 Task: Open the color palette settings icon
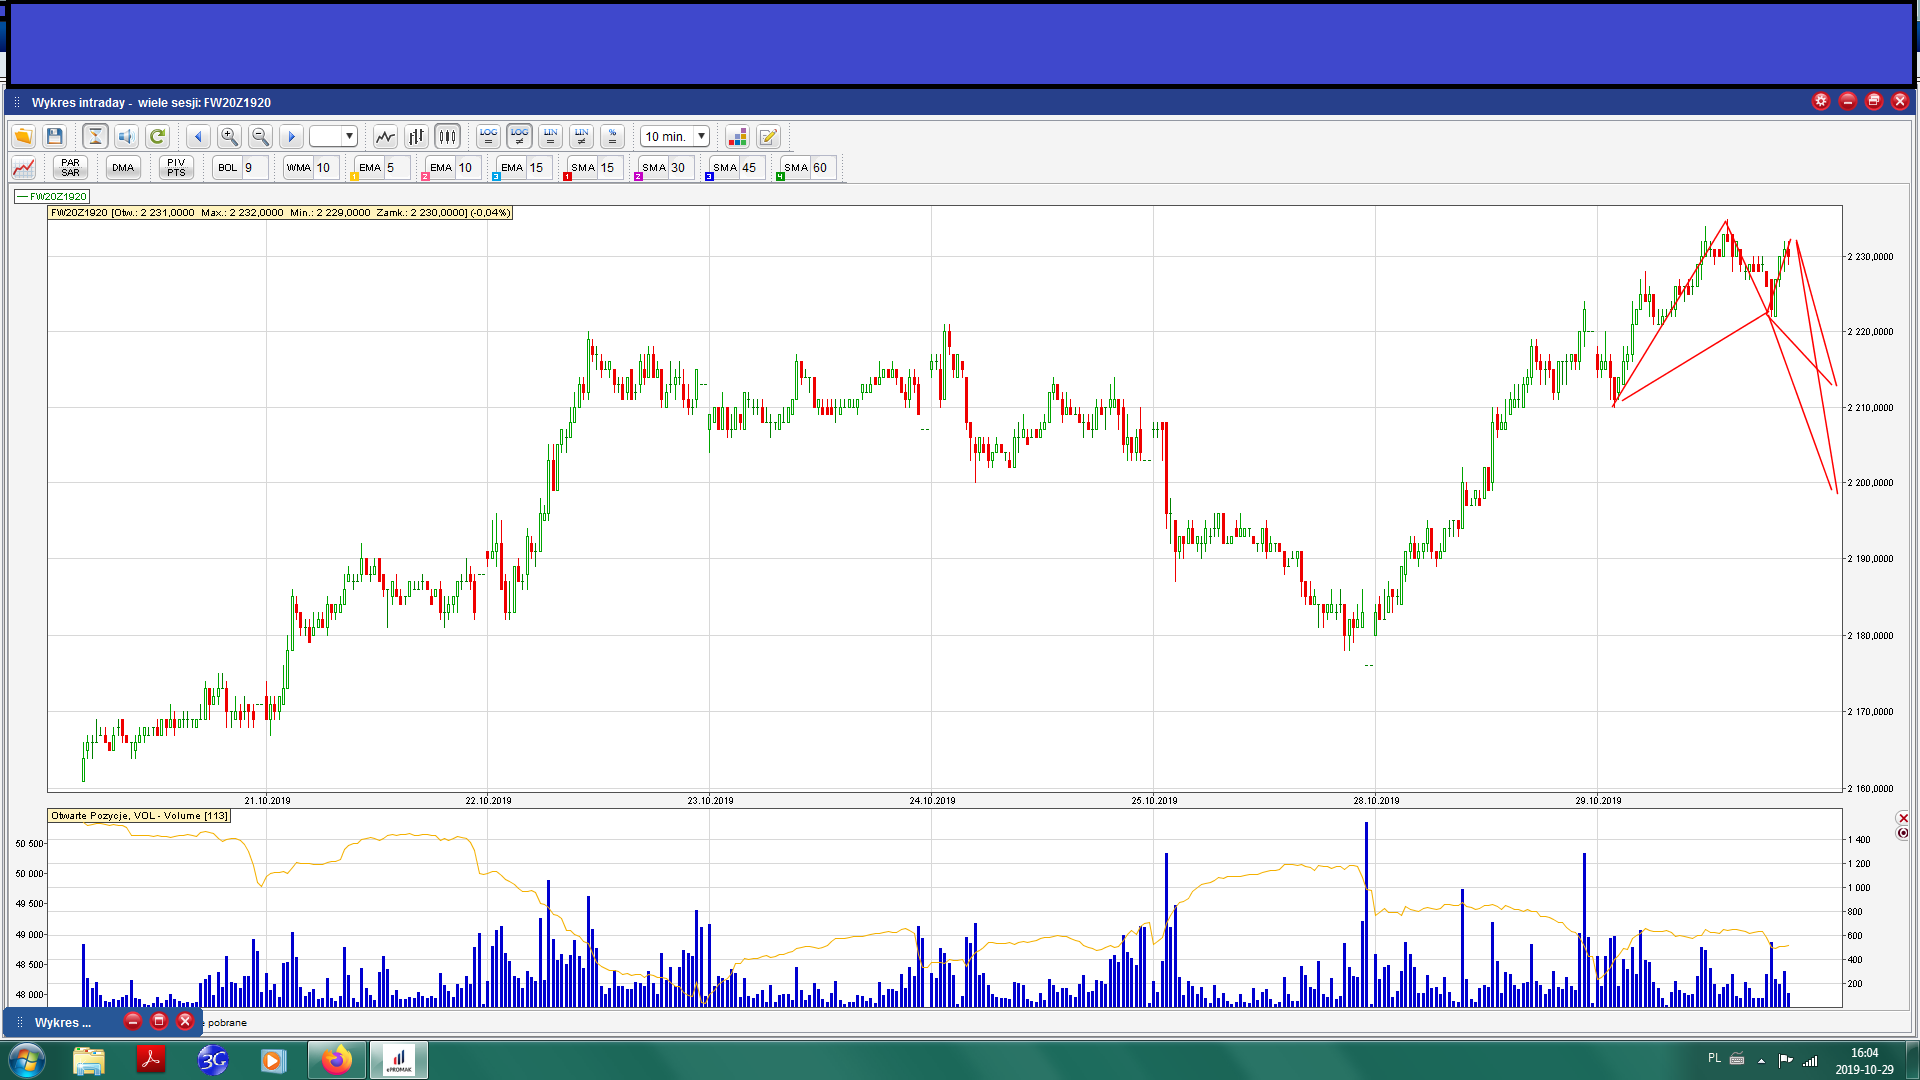[737, 136]
